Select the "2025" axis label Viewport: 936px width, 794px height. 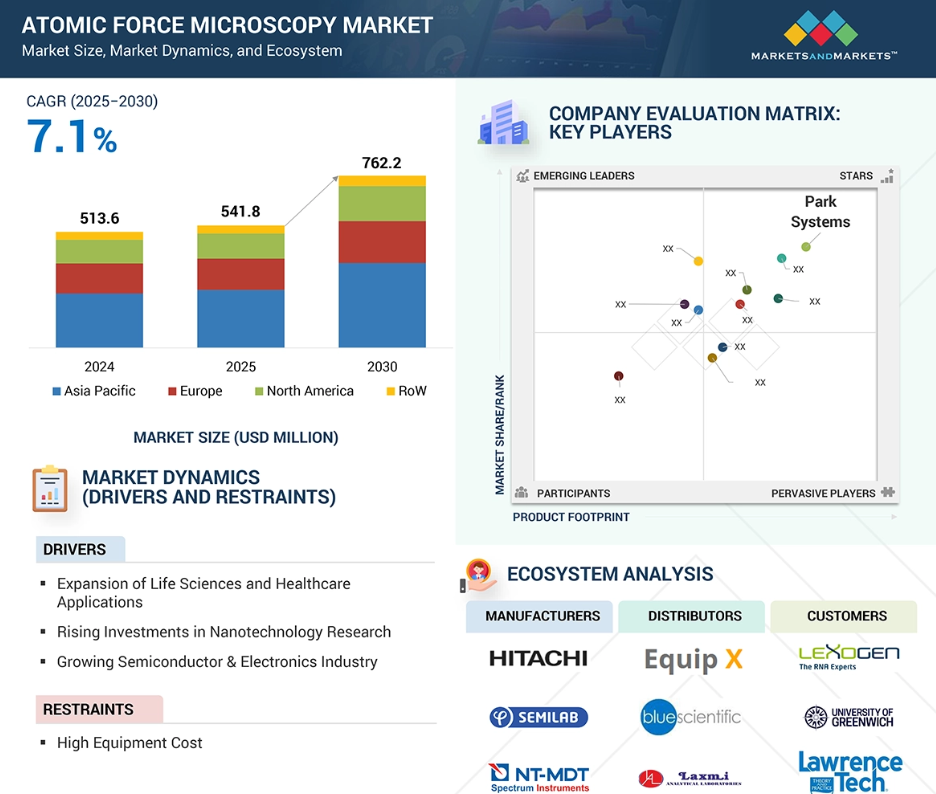click(x=241, y=367)
